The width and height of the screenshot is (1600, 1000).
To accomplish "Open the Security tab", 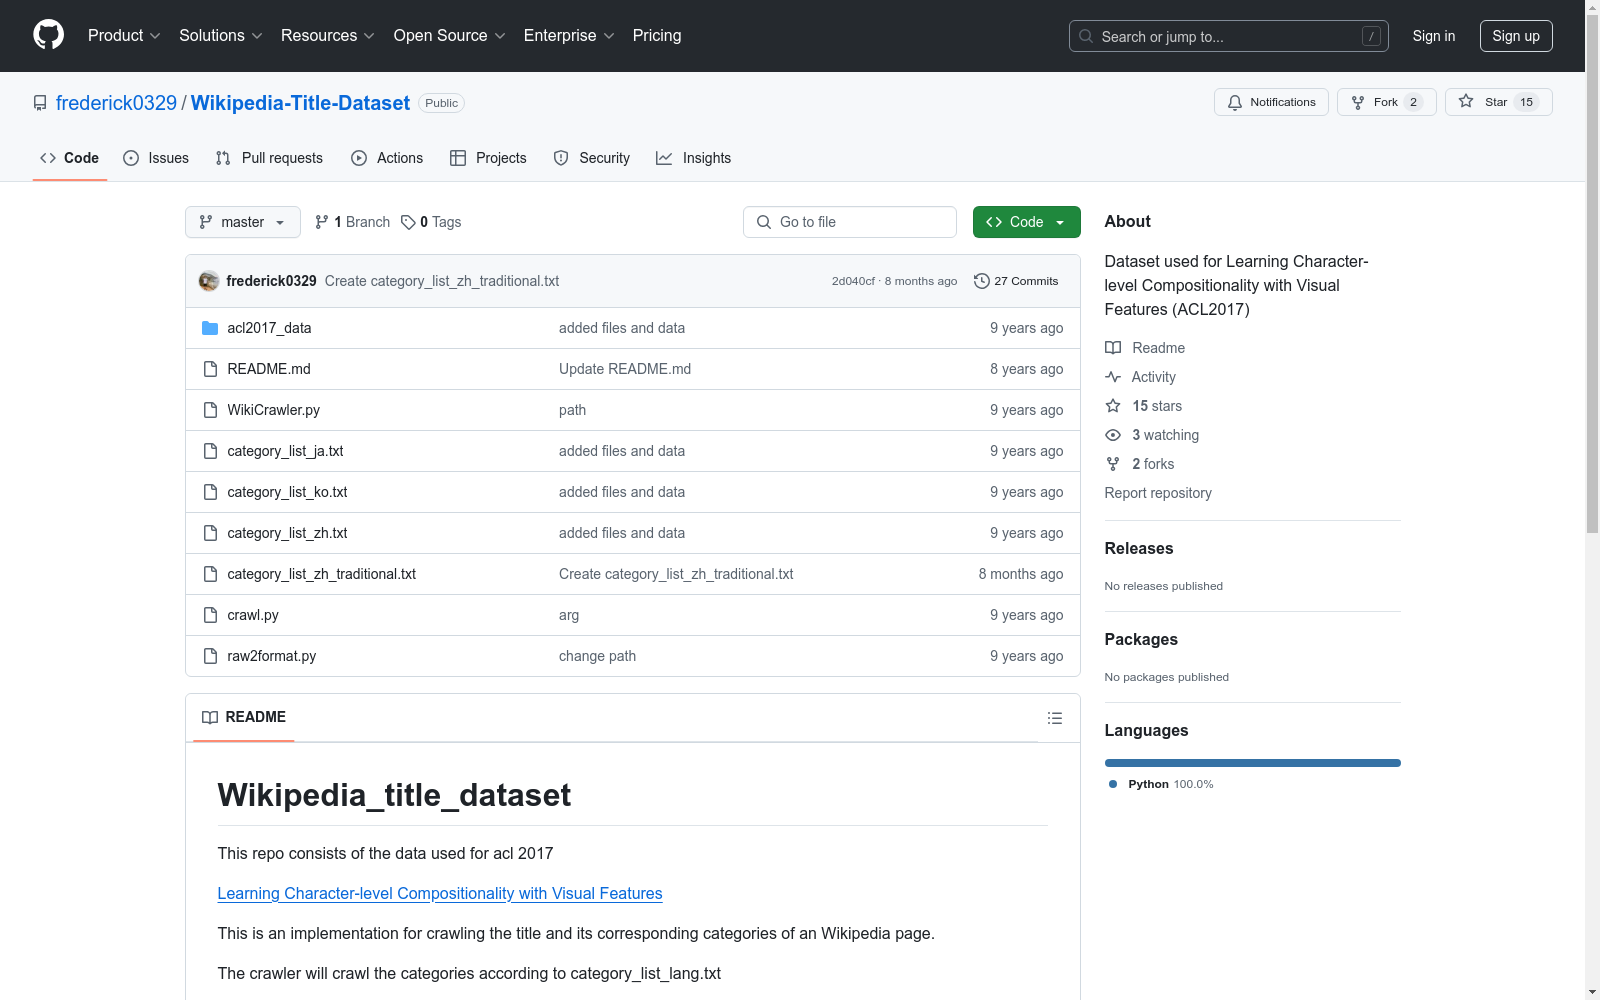I will pyautogui.click(x=592, y=158).
